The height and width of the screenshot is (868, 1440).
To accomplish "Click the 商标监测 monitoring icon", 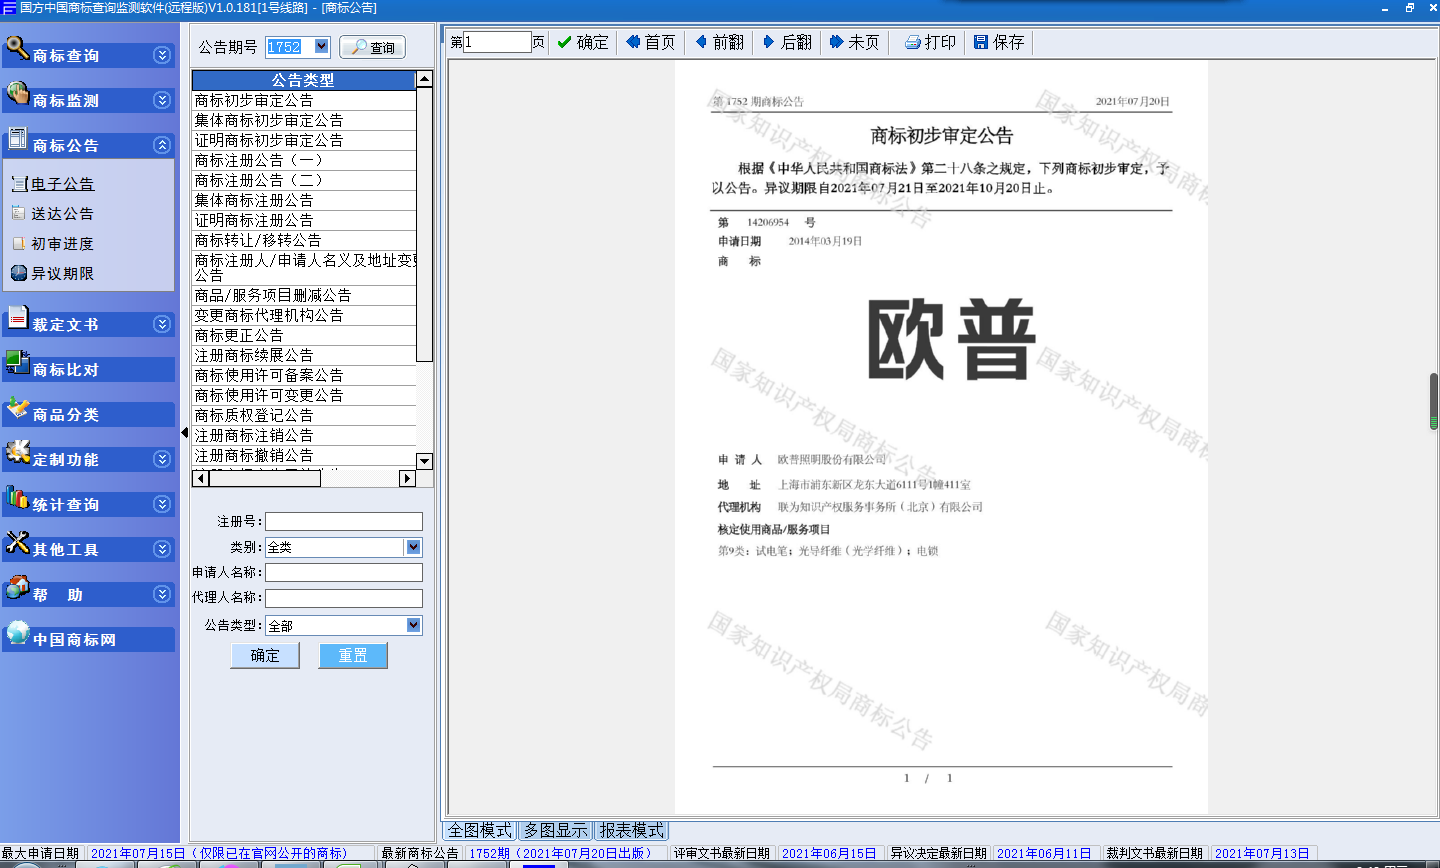I will [17, 93].
